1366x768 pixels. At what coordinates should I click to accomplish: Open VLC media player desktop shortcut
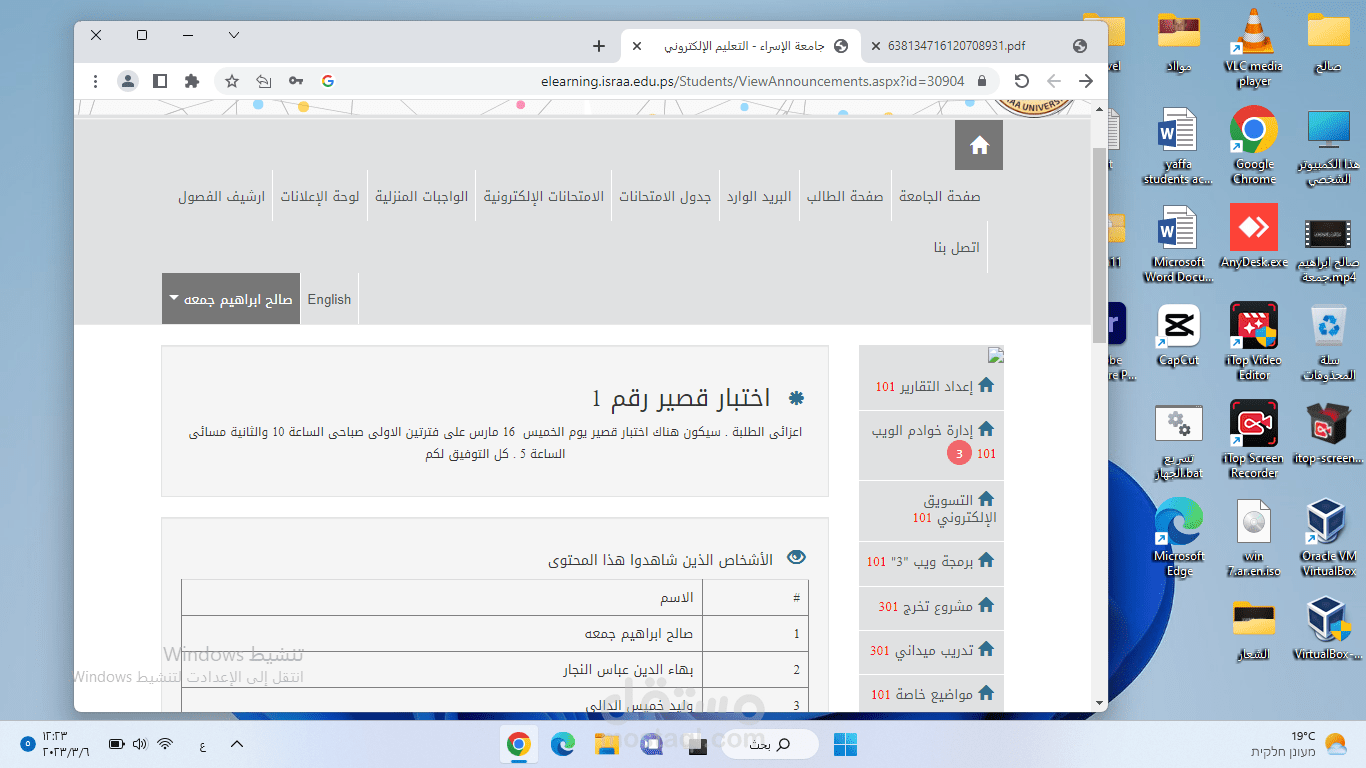pyautogui.click(x=1253, y=48)
